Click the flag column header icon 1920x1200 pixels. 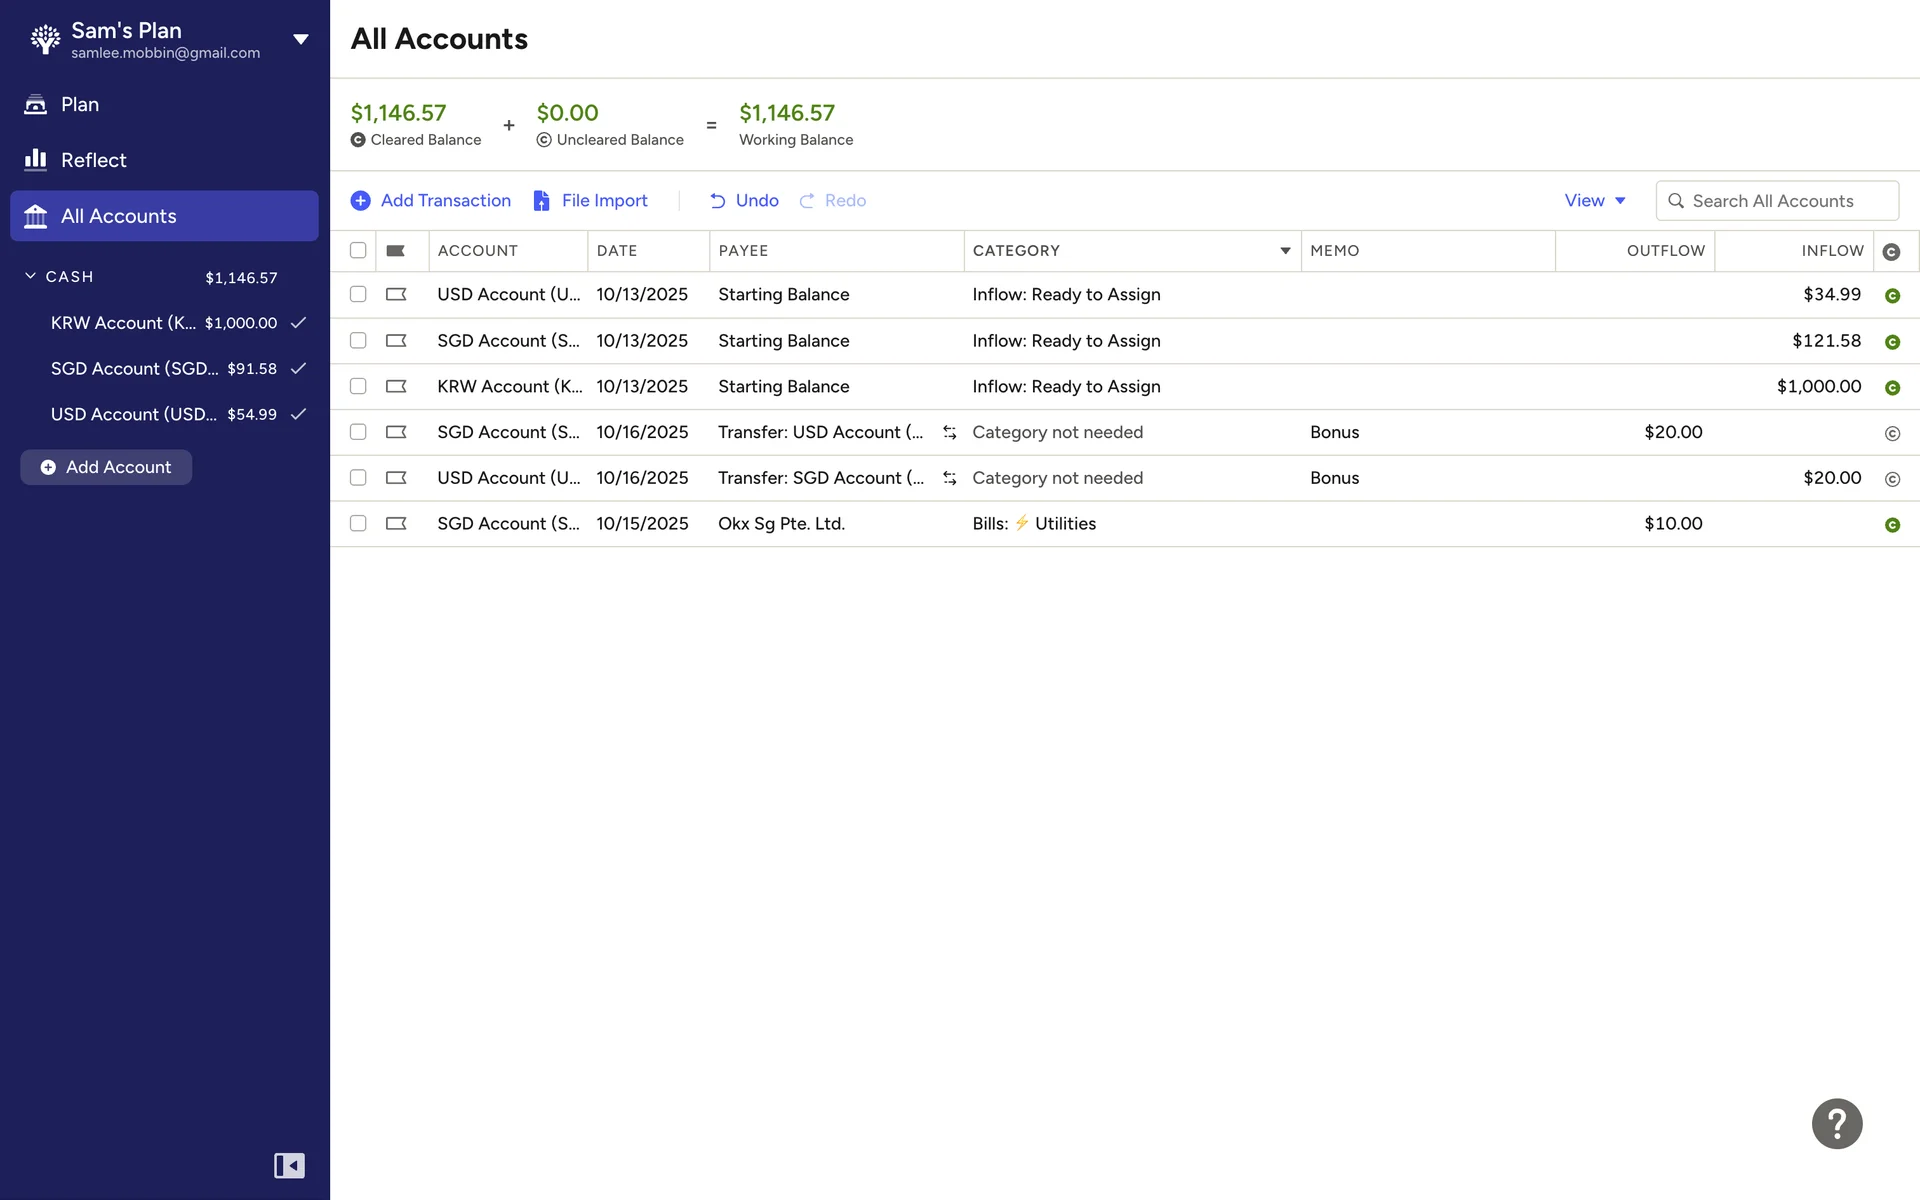click(x=396, y=251)
